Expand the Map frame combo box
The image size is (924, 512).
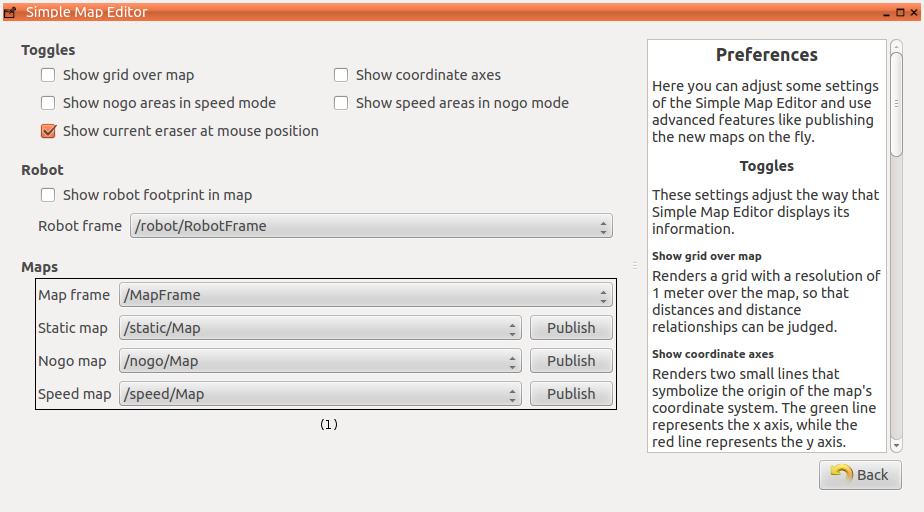pos(365,295)
